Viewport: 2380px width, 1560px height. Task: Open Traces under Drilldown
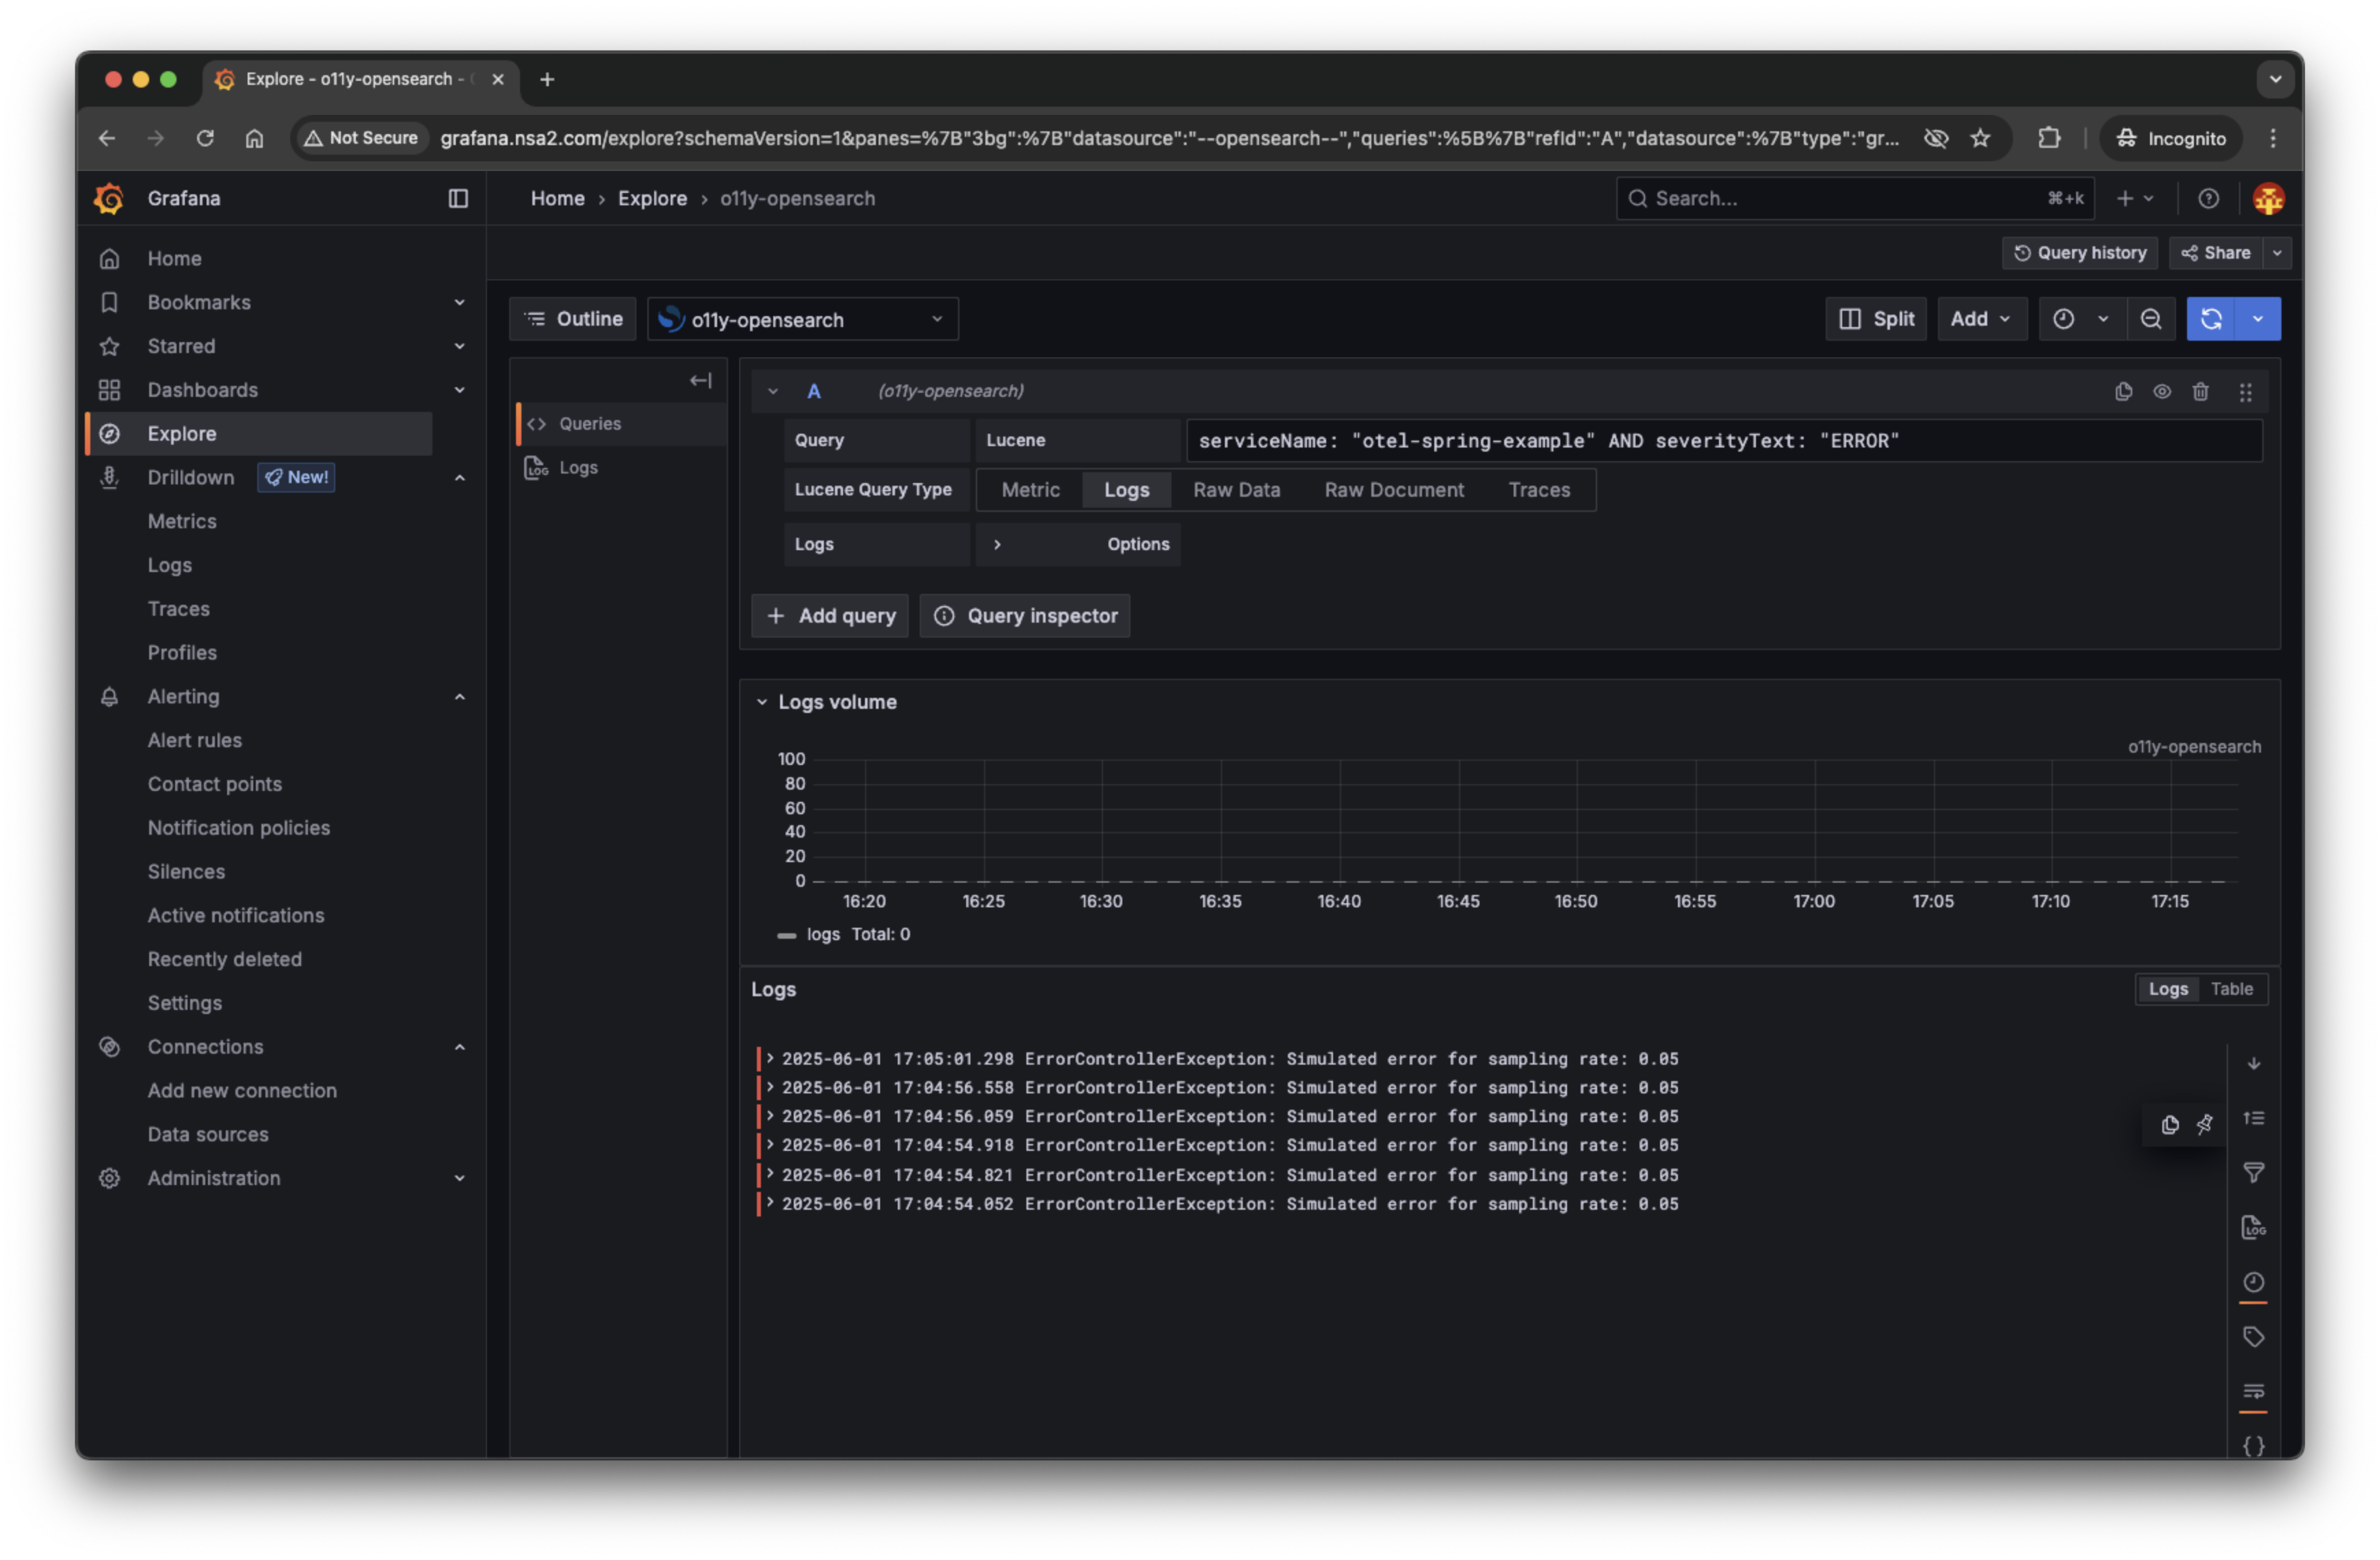(x=178, y=609)
